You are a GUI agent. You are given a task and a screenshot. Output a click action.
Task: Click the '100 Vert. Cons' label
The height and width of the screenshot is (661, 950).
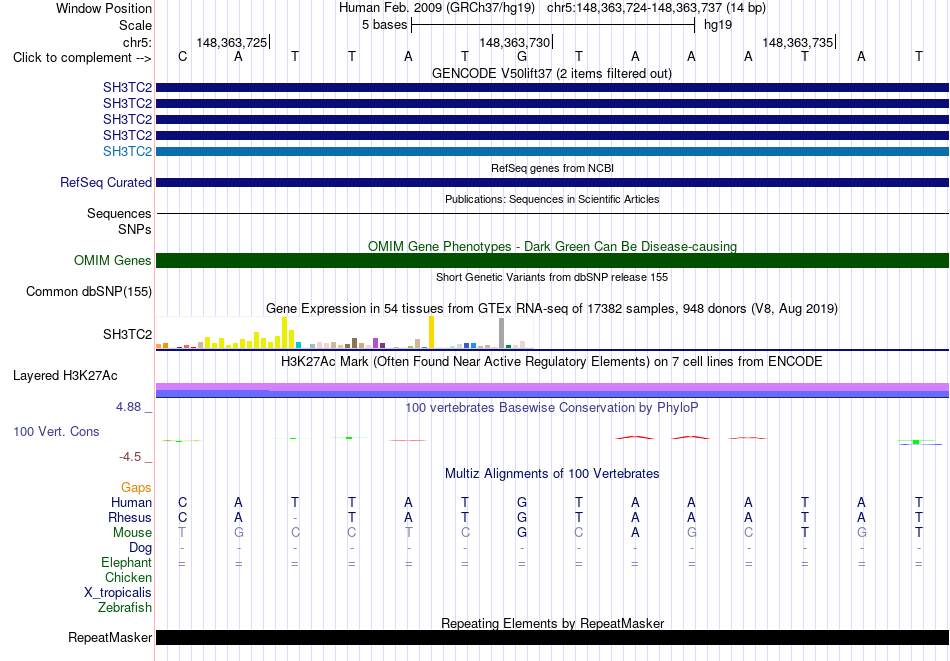coord(56,431)
